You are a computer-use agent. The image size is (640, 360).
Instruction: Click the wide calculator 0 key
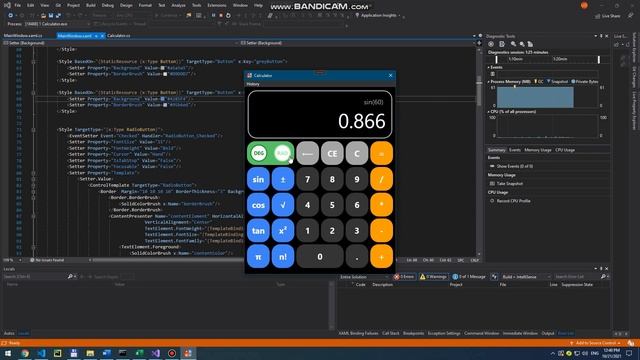click(320, 256)
